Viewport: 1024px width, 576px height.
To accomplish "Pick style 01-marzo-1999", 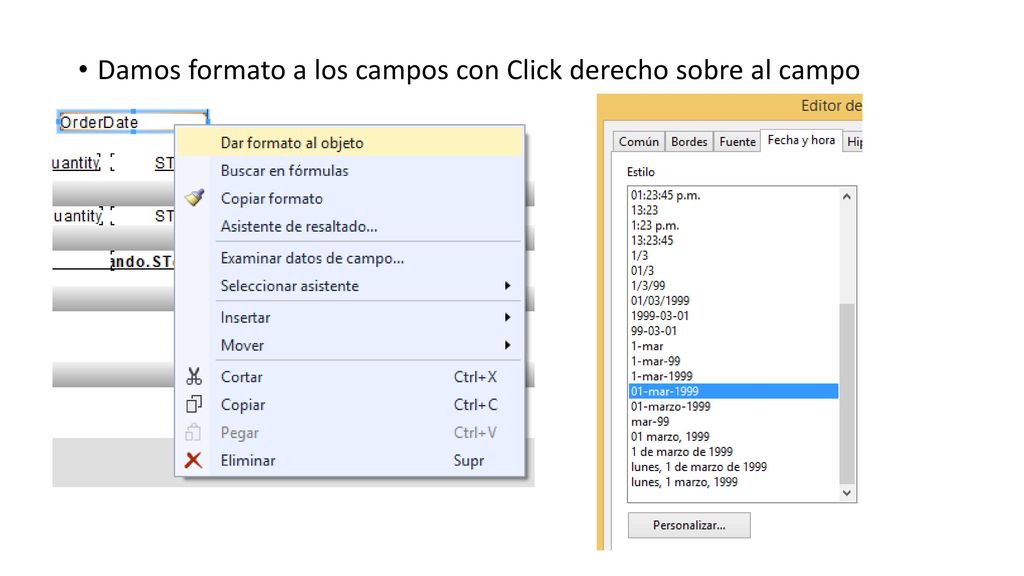I will [733, 406].
